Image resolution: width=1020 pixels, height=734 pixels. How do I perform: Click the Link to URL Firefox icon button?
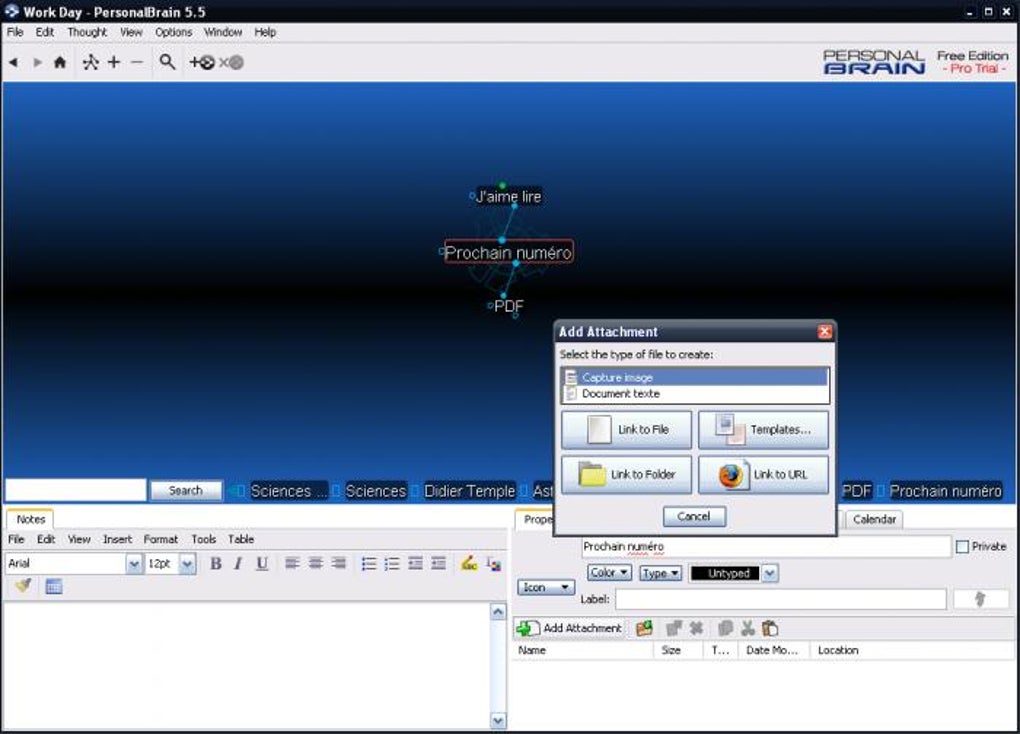(x=763, y=474)
